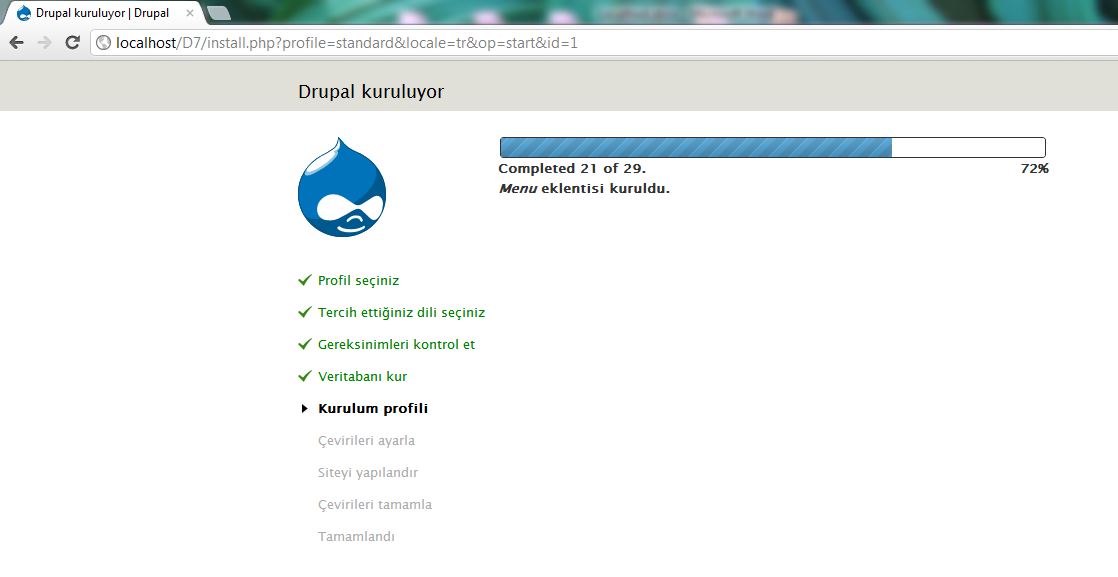Click the 'Çevirileri ayarla' step

pos(366,441)
